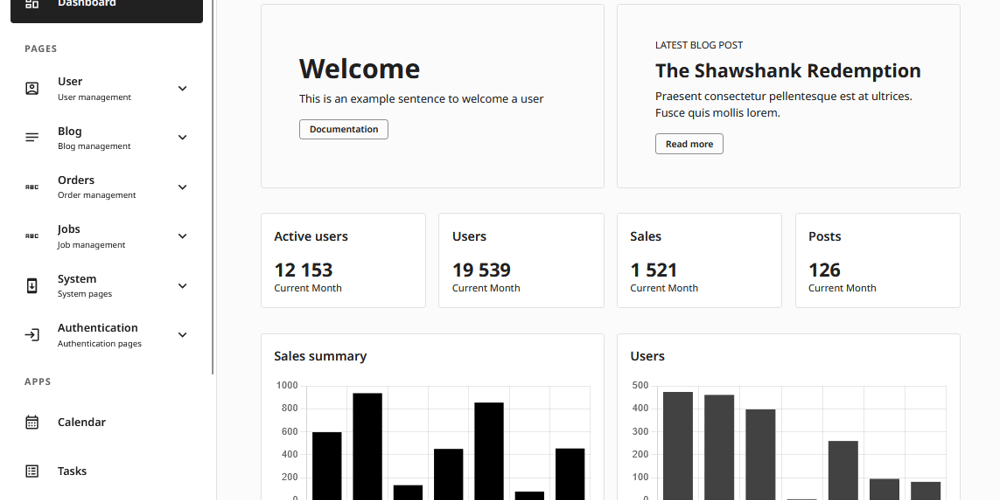Open the Calendar app

point(107,422)
